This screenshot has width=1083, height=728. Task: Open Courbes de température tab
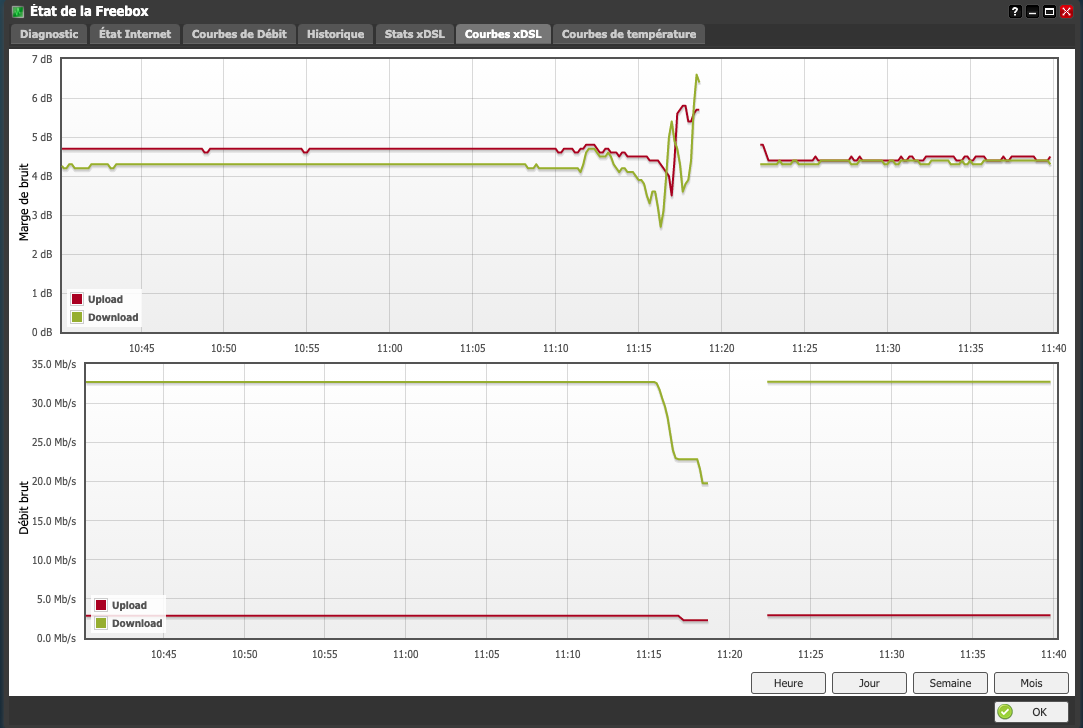point(629,34)
